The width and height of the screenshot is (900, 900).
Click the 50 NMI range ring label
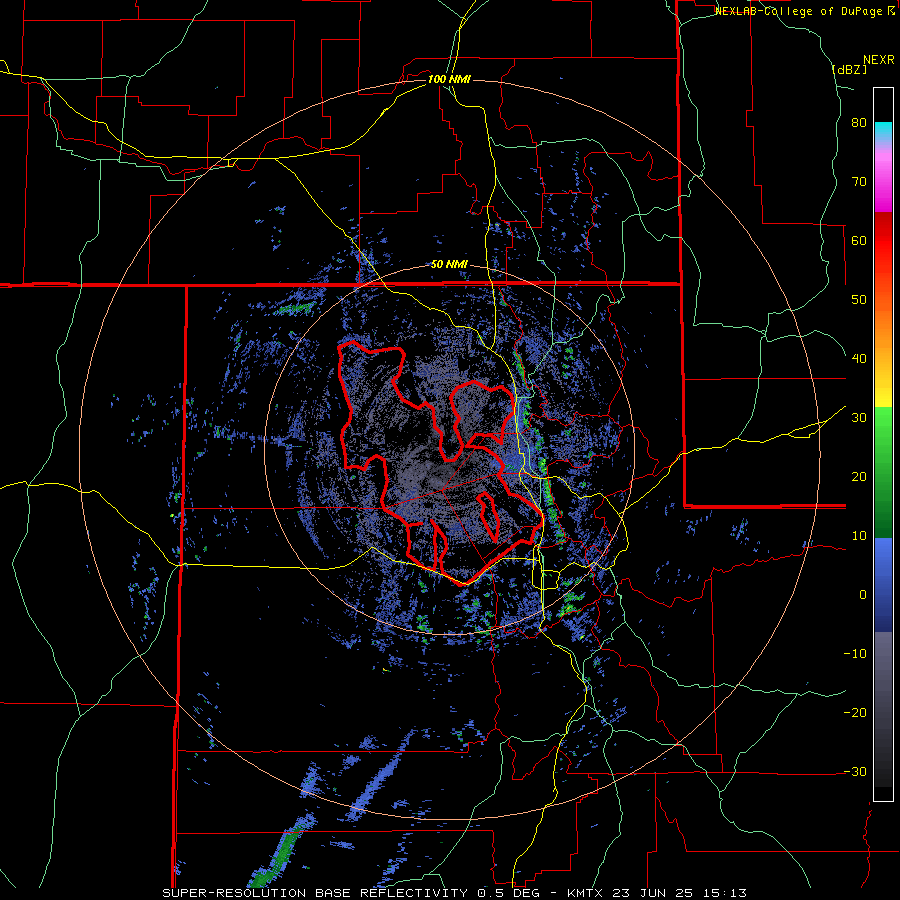(x=449, y=265)
